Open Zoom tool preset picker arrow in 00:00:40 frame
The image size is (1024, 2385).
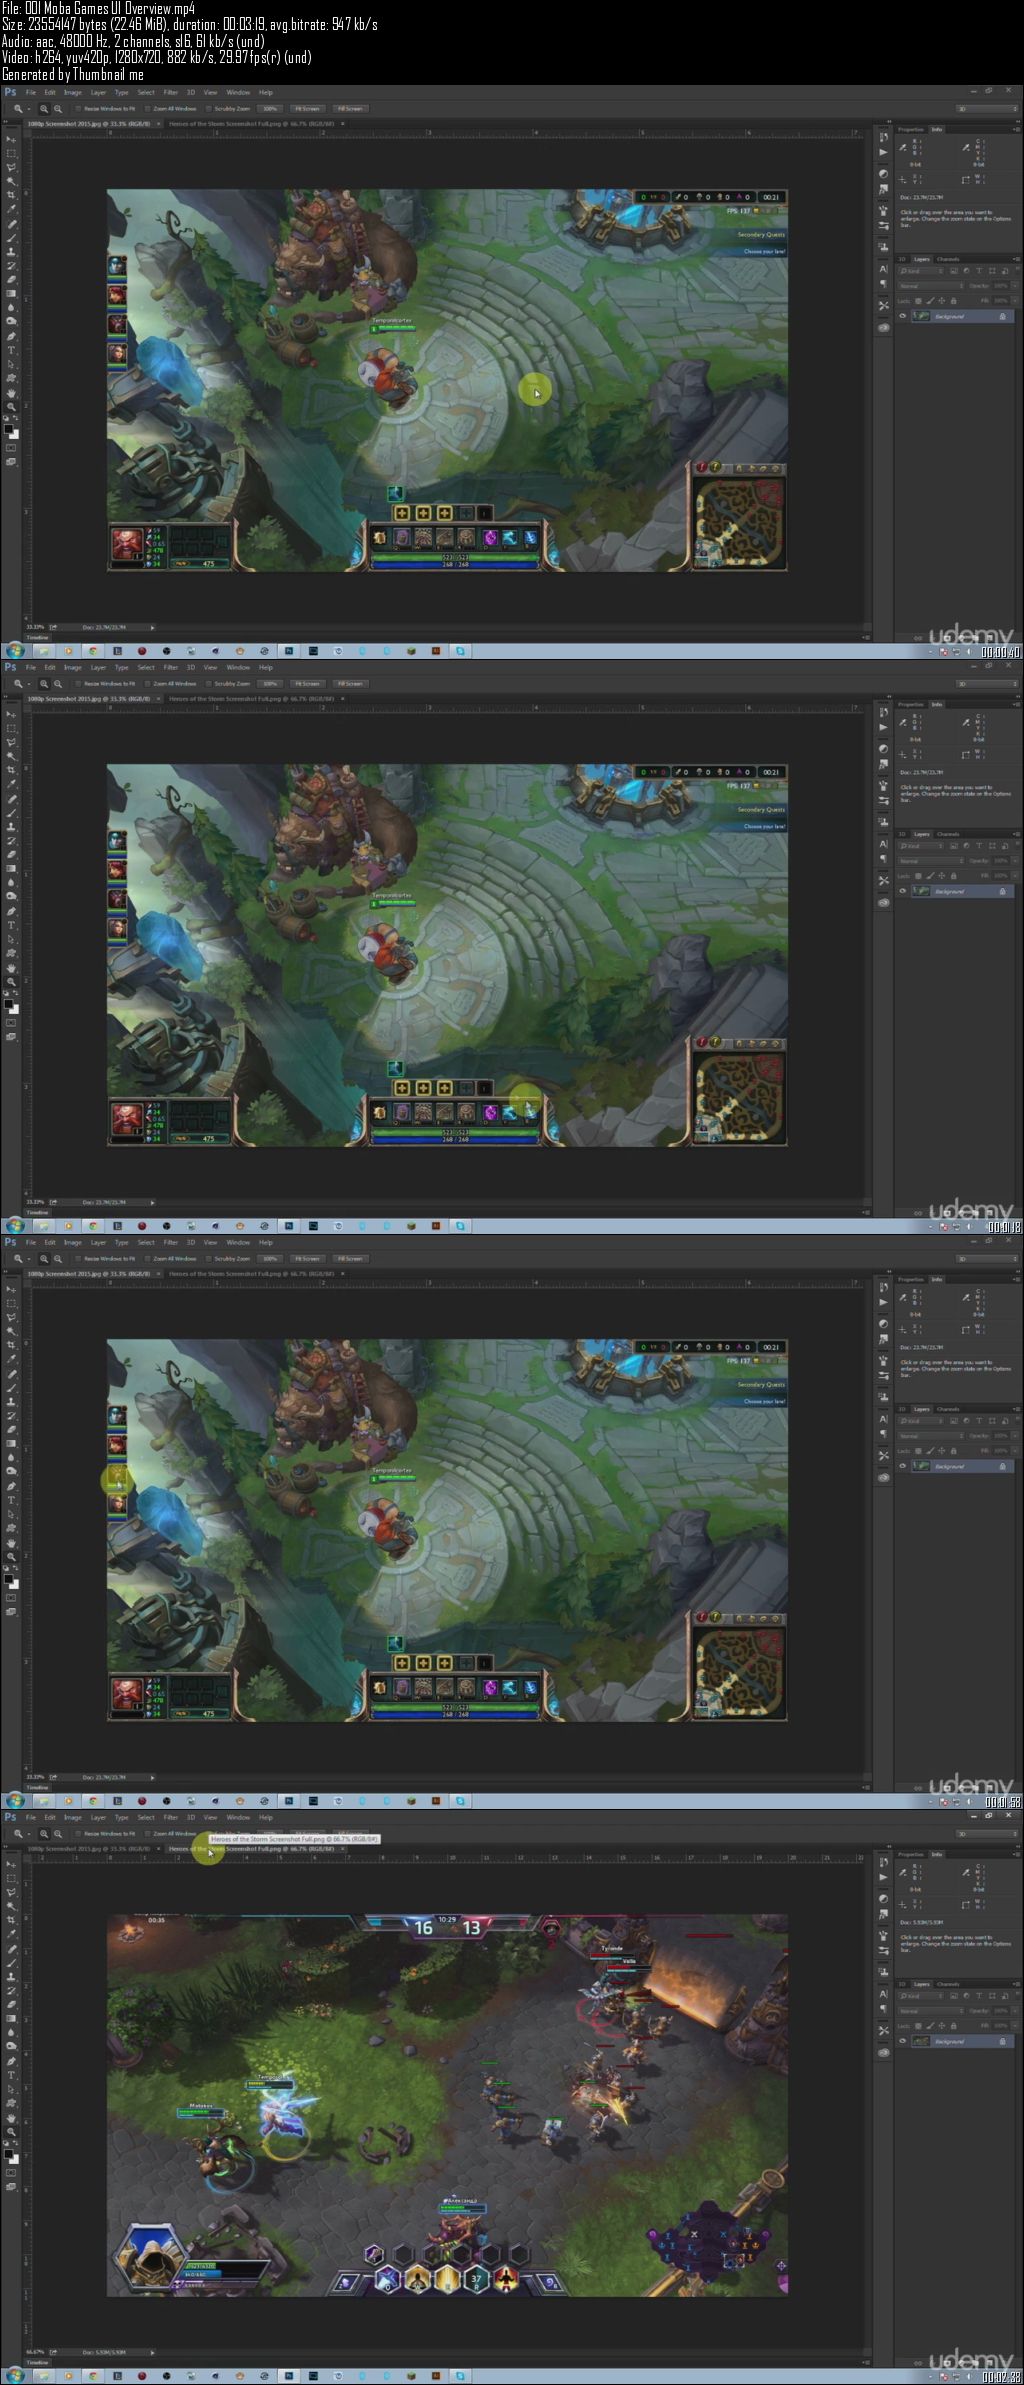click(28, 108)
